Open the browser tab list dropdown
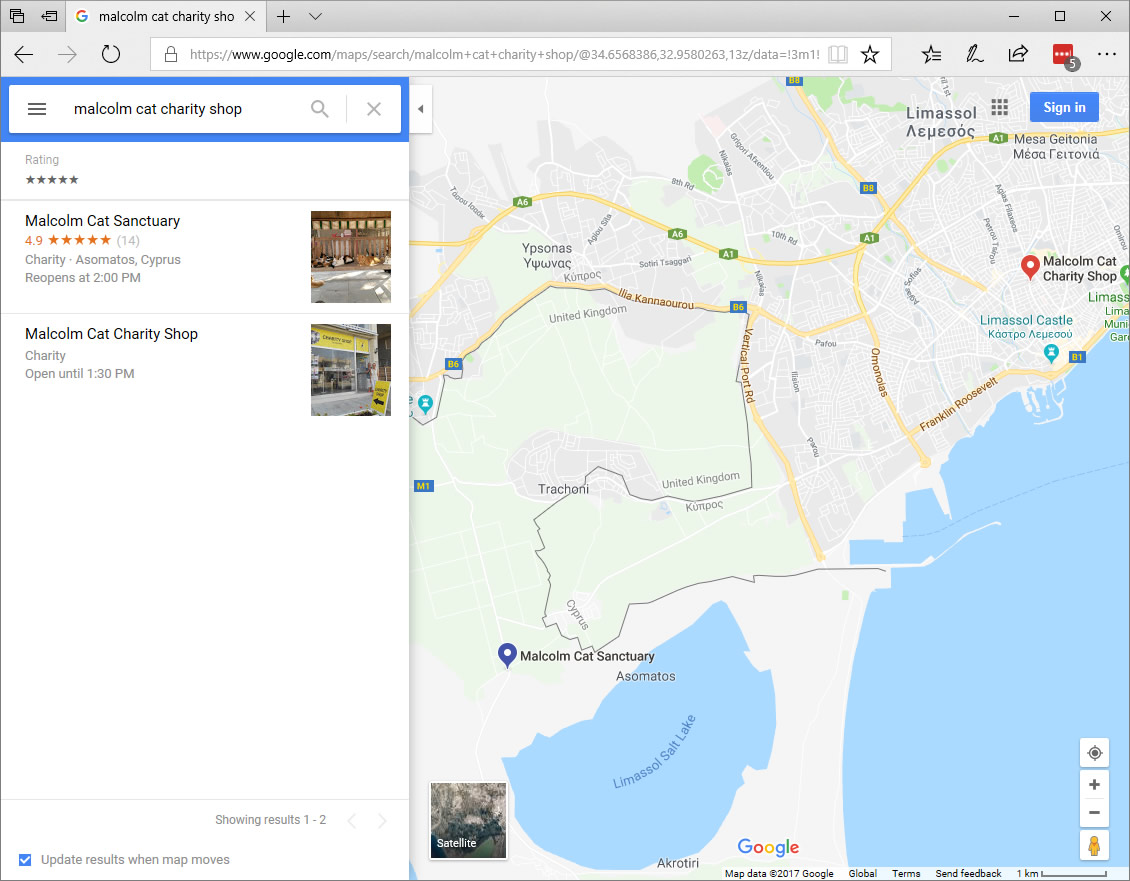This screenshot has width=1130, height=881. point(316,16)
